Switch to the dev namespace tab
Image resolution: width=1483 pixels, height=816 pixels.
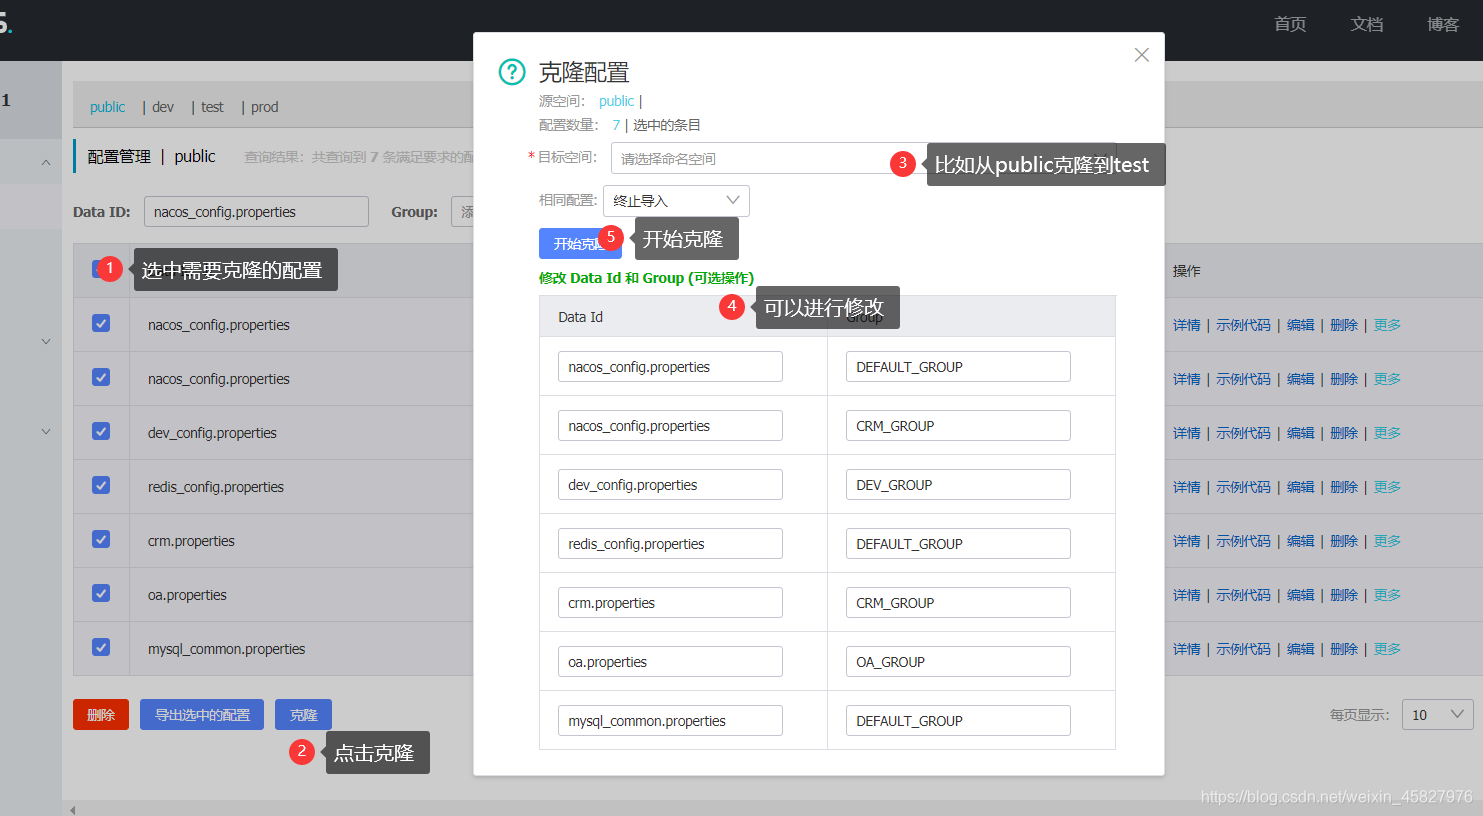[x=163, y=107]
